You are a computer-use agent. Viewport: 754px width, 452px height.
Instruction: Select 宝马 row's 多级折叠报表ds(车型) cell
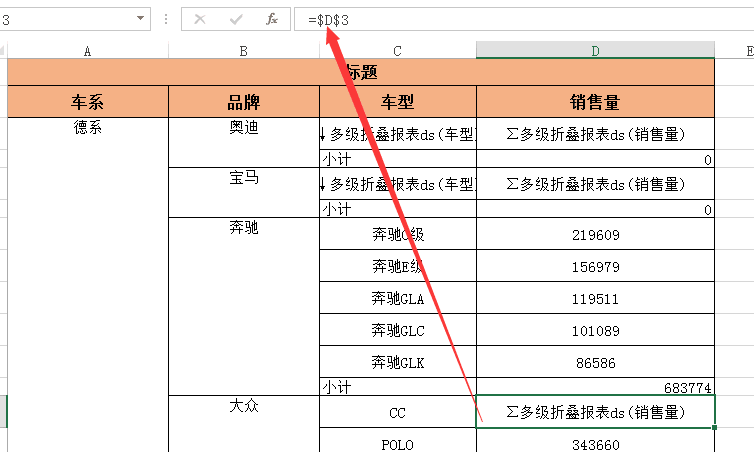pyautogui.click(x=398, y=184)
